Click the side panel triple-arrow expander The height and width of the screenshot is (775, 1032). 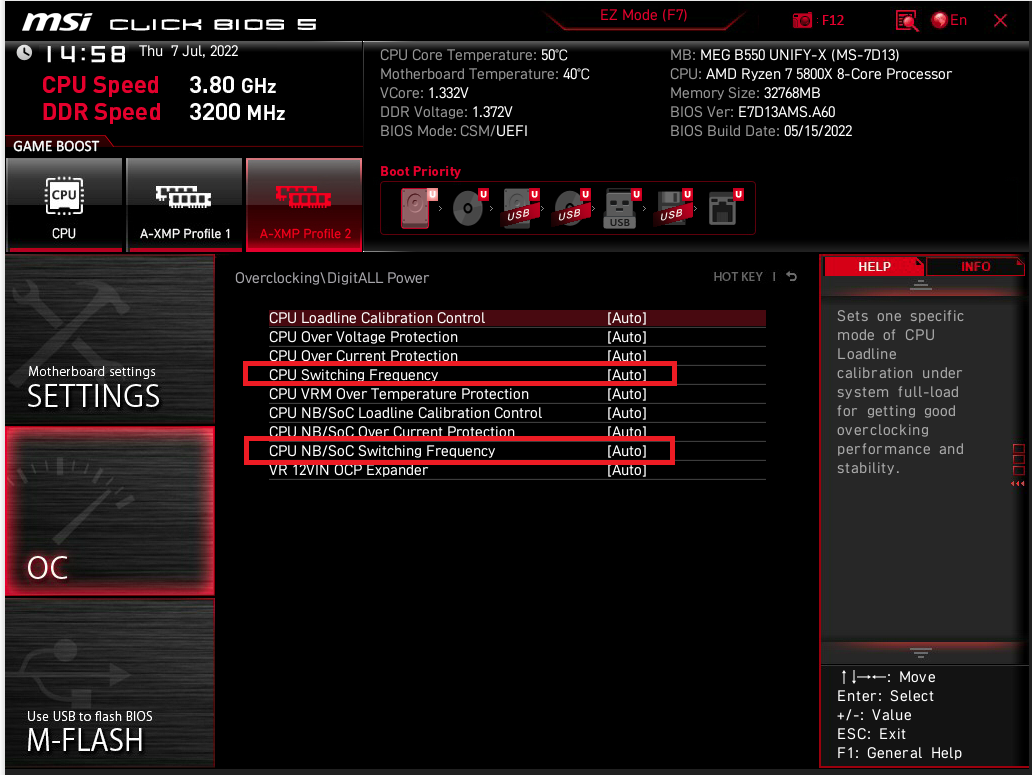[1018, 484]
